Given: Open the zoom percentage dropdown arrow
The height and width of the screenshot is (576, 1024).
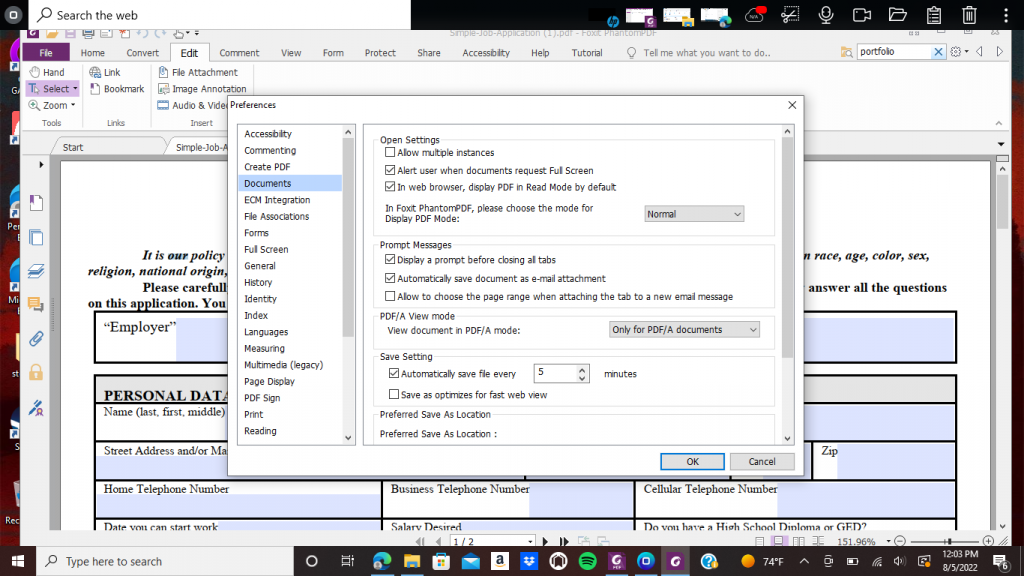Looking at the screenshot, I should [888, 541].
